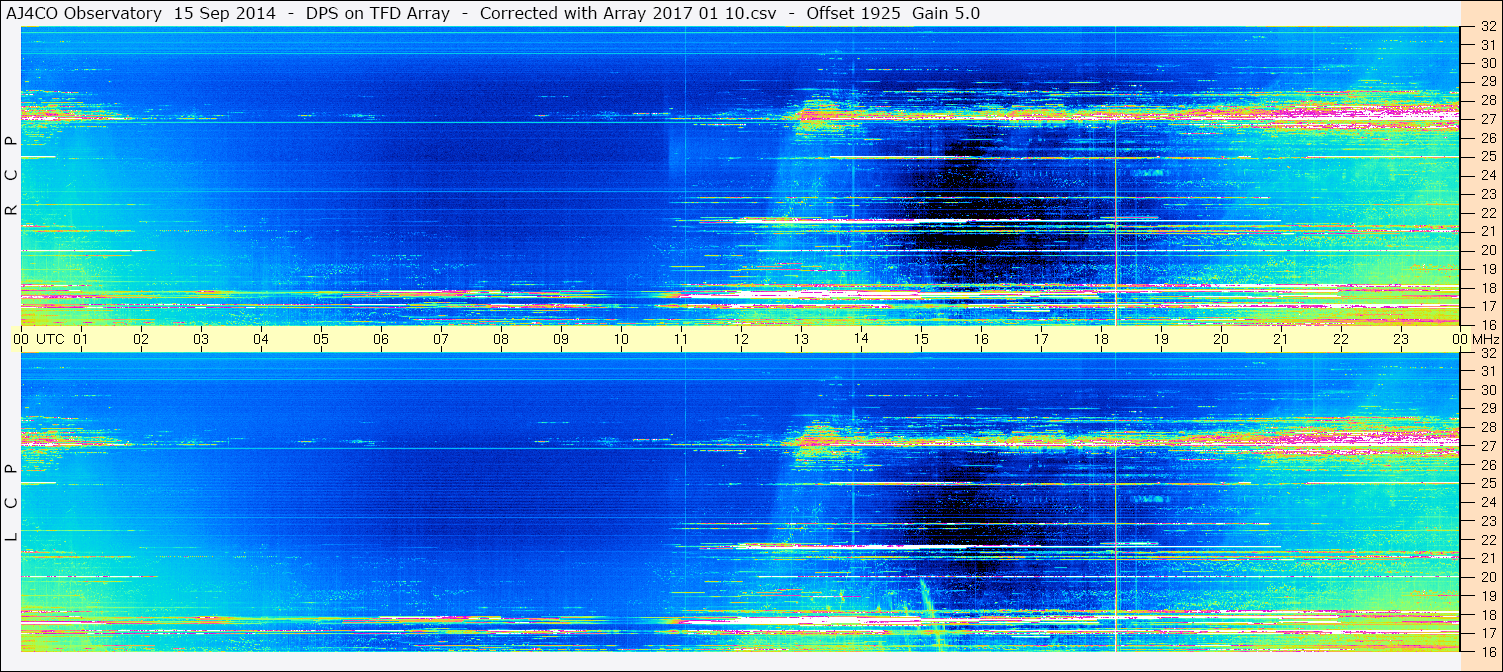The image size is (1503, 672).
Task: Select the 06 hour marker on time axis
Action: point(381,339)
